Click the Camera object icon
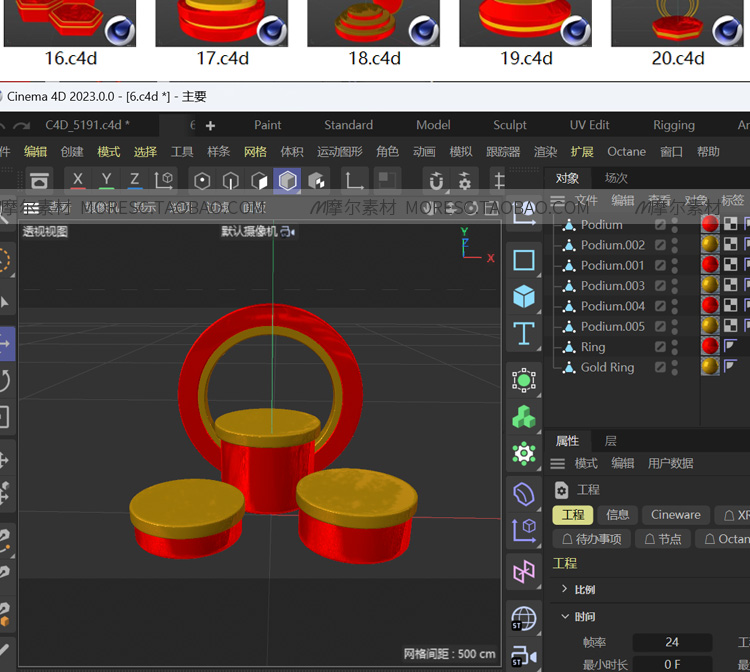This screenshot has width=750, height=672. coord(524,657)
